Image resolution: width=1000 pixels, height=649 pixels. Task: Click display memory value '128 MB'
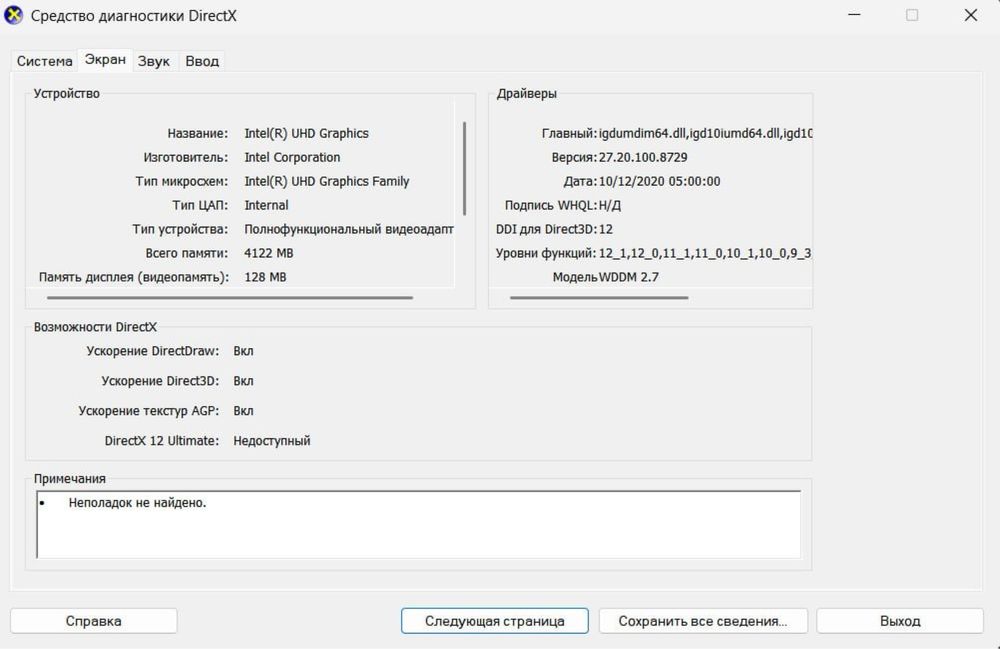[265, 277]
